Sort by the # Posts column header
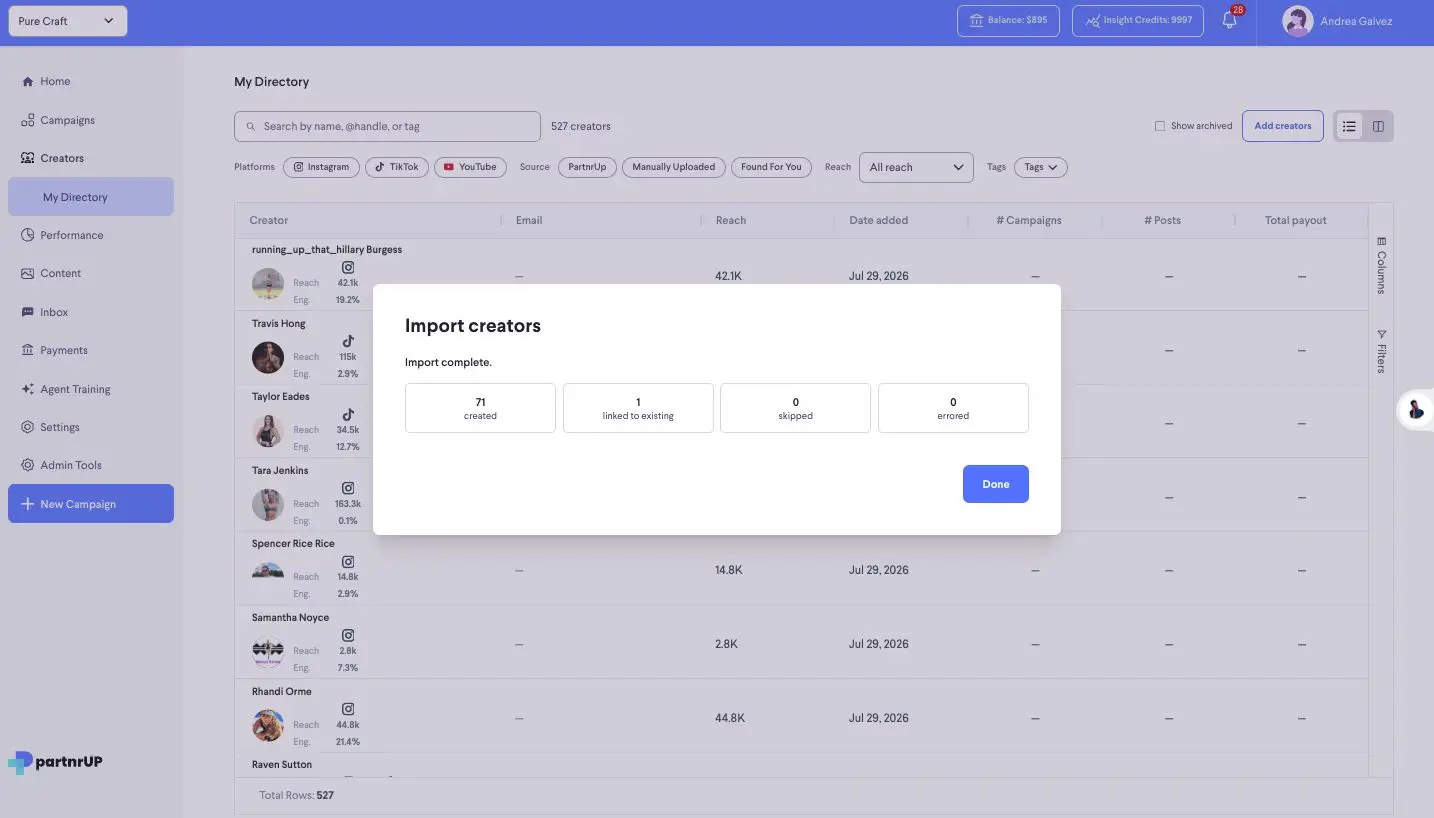This screenshot has width=1434, height=818. pyautogui.click(x=1162, y=220)
